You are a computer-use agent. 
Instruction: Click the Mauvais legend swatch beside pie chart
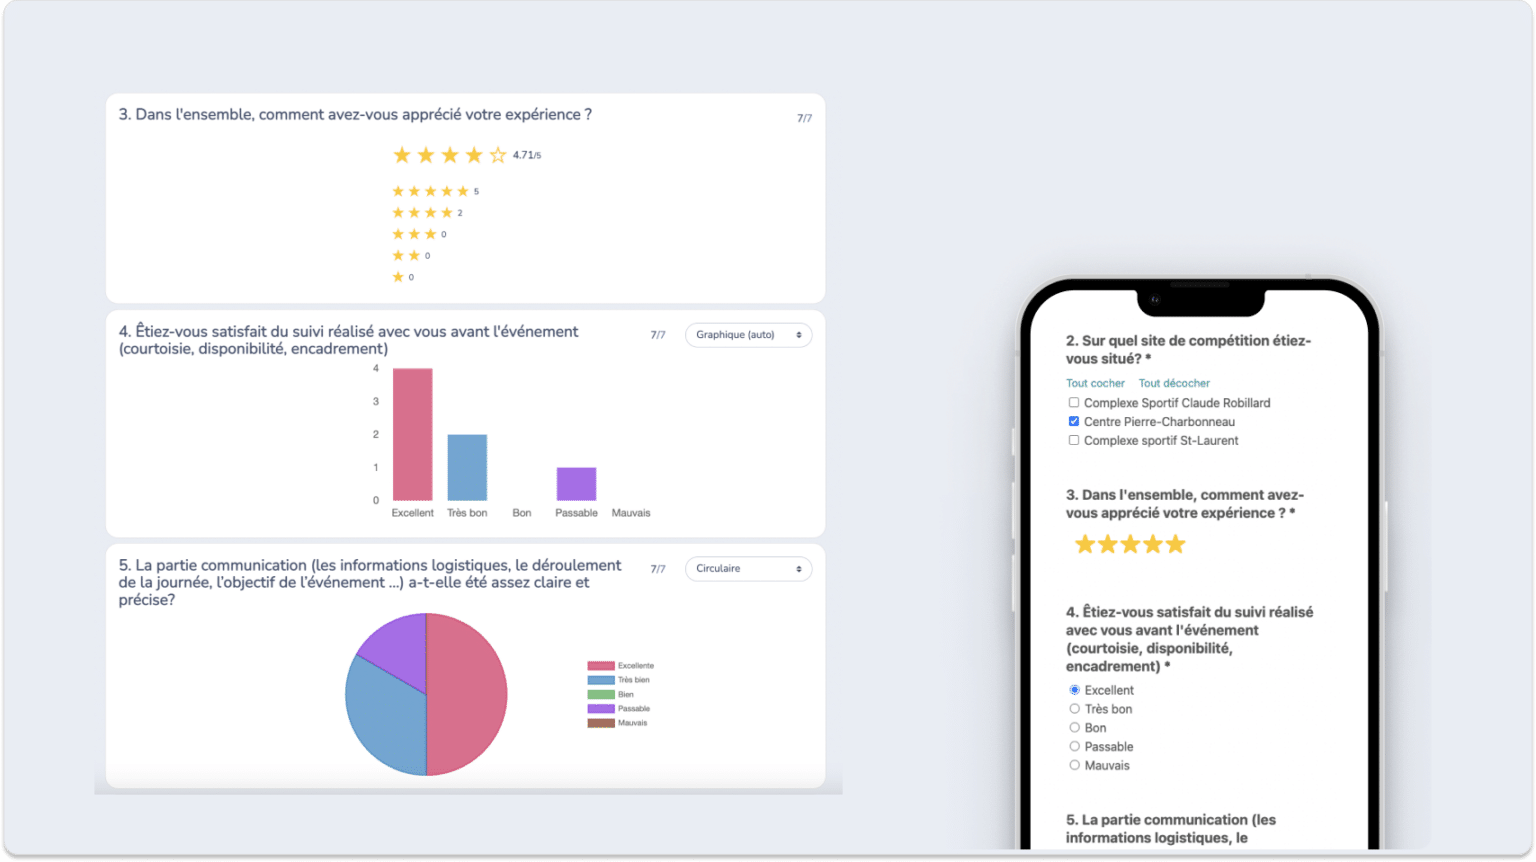601,723
